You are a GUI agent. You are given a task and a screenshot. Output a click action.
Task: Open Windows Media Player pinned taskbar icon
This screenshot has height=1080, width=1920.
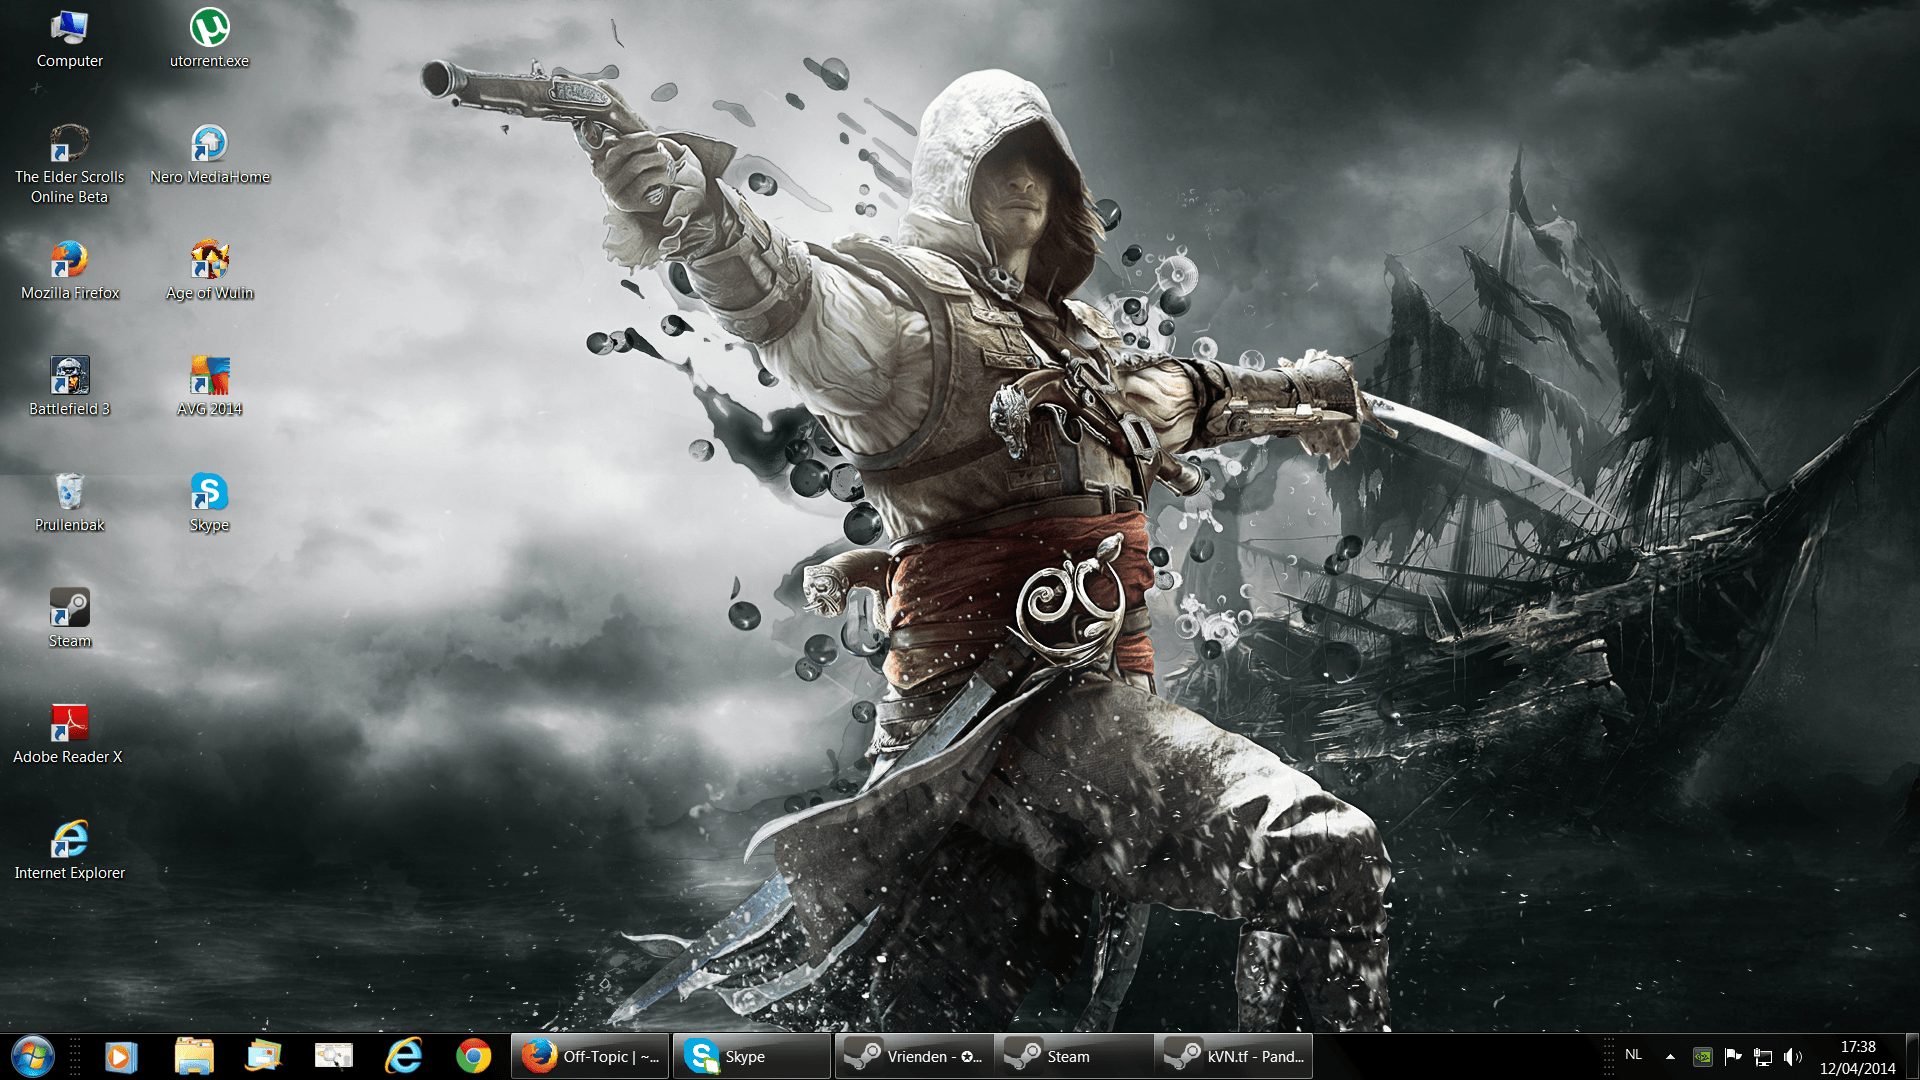(x=120, y=1056)
